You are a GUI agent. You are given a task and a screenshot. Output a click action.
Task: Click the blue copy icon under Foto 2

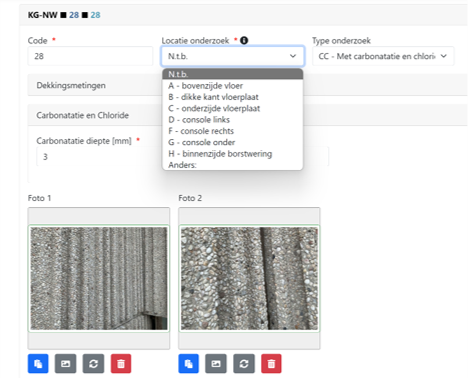click(189, 363)
